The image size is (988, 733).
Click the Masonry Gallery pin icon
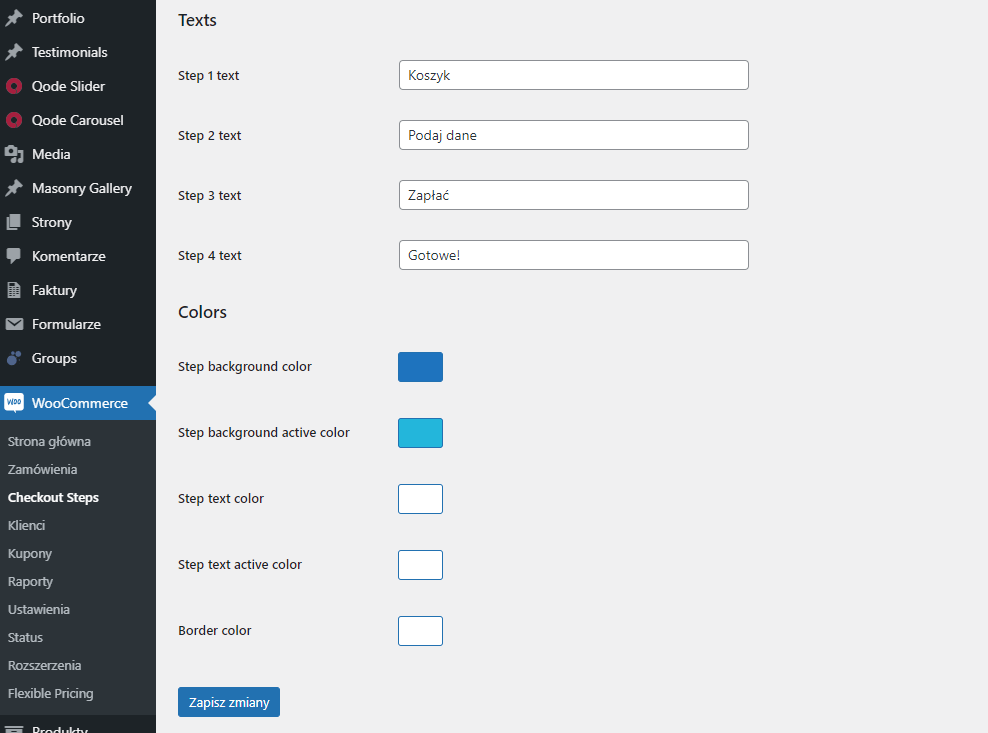[14, 188]
